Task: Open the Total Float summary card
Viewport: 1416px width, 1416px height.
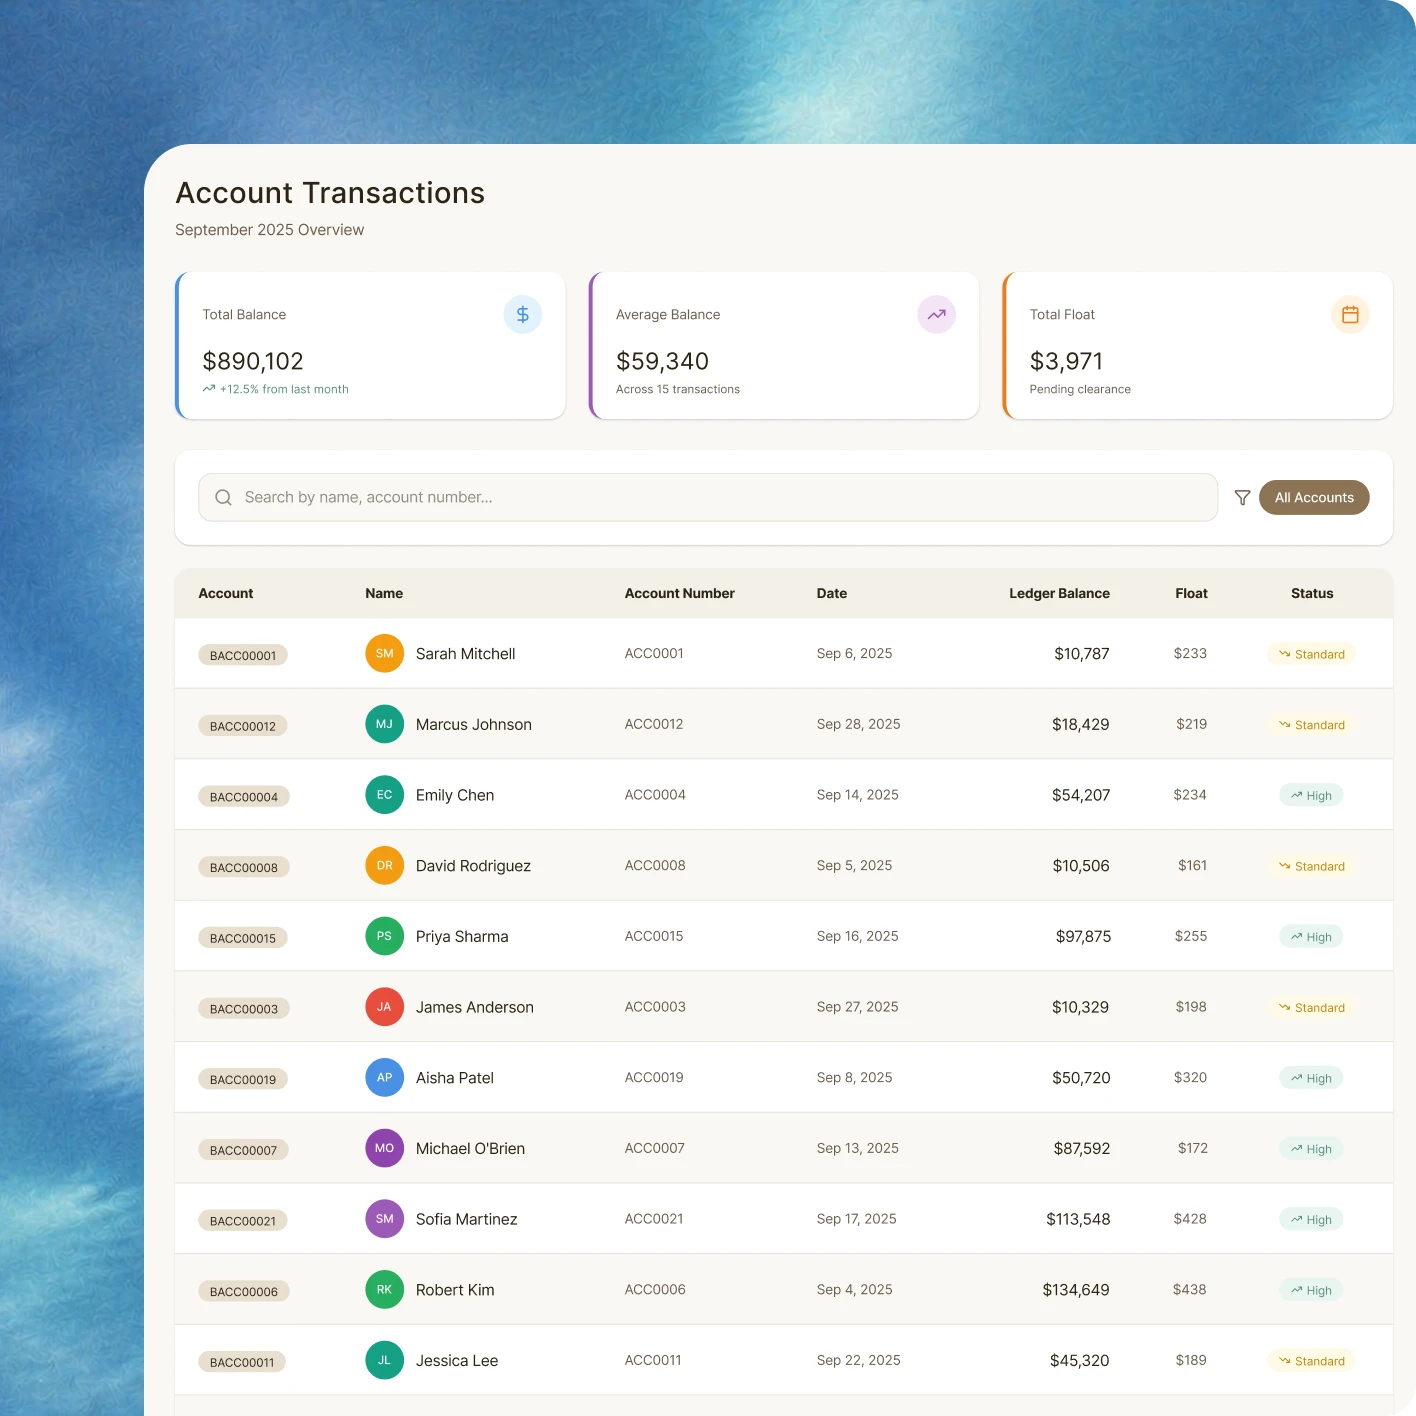Action: (x=1198, y=346)
